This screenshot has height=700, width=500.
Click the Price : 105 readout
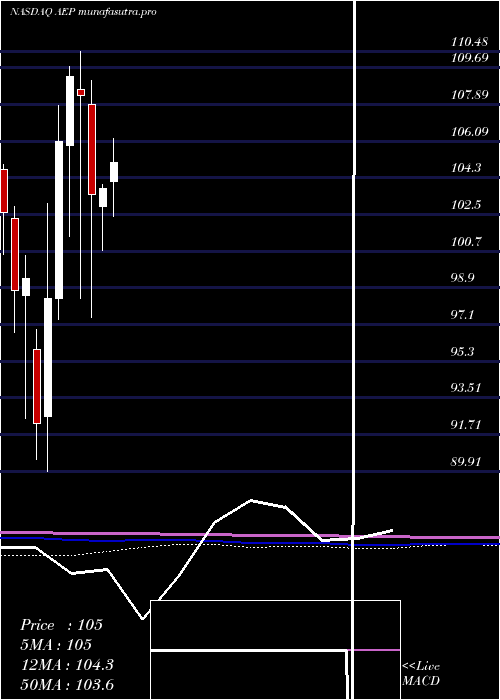(x=62, y=625)
